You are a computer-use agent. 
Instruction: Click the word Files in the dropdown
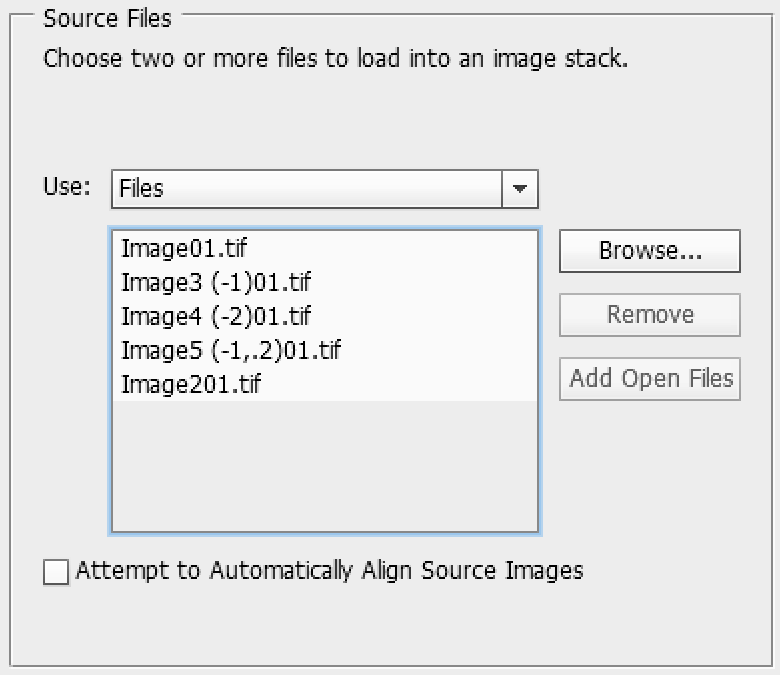point(141,189)
